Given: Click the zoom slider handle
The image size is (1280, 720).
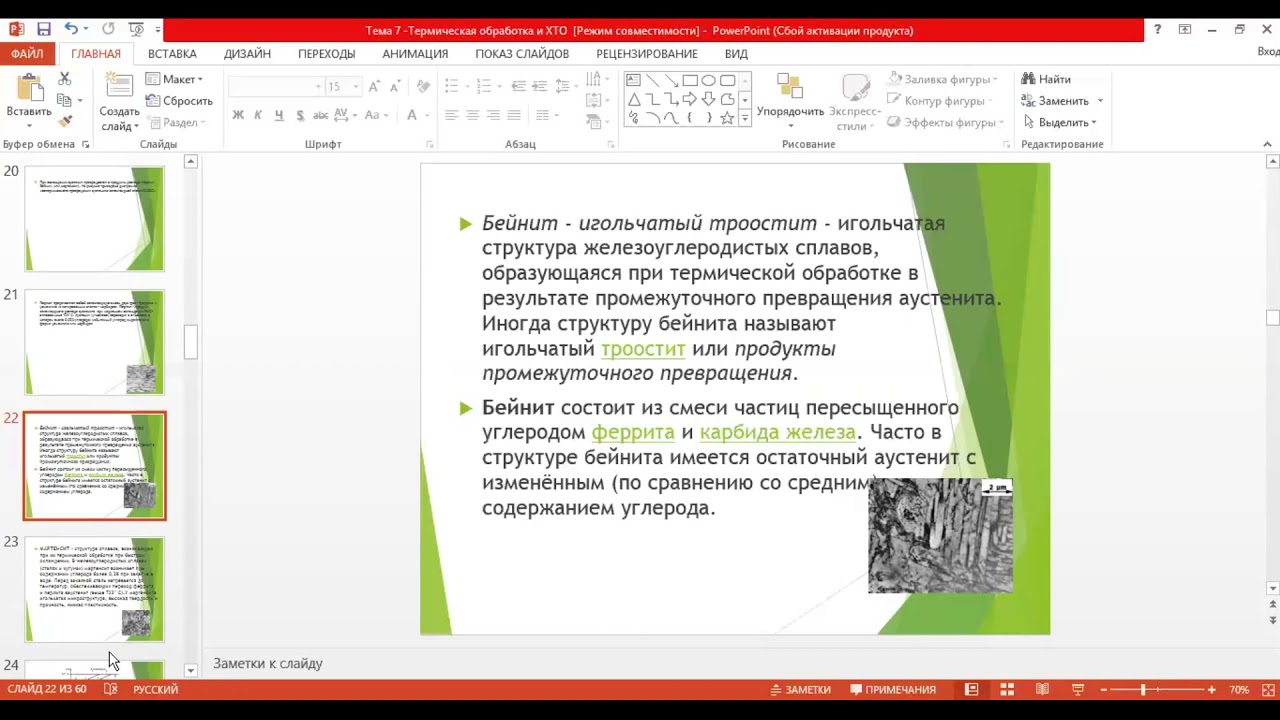Looking at the screenshot, I should point(1143,690).
